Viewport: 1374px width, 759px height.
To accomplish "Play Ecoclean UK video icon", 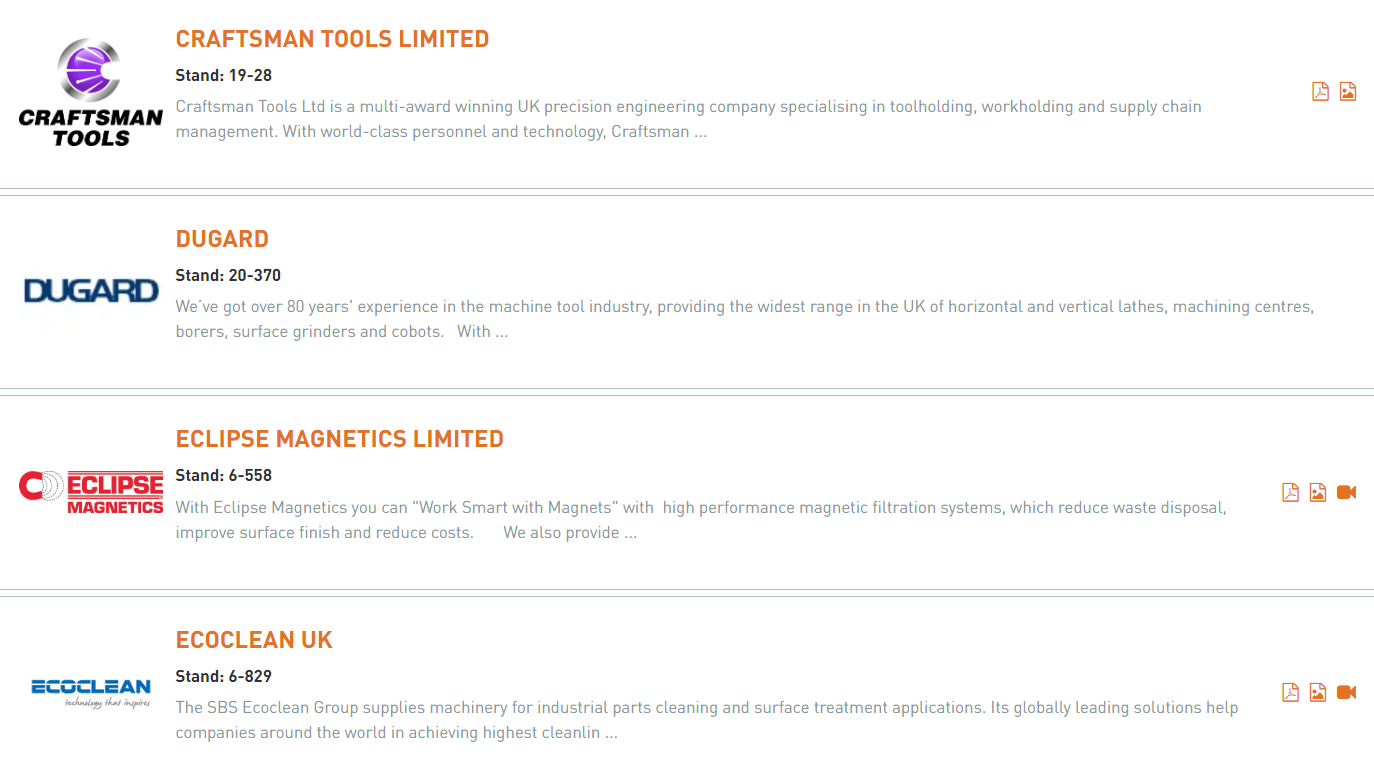I will pyautogui.click(x=1347, y=692).
